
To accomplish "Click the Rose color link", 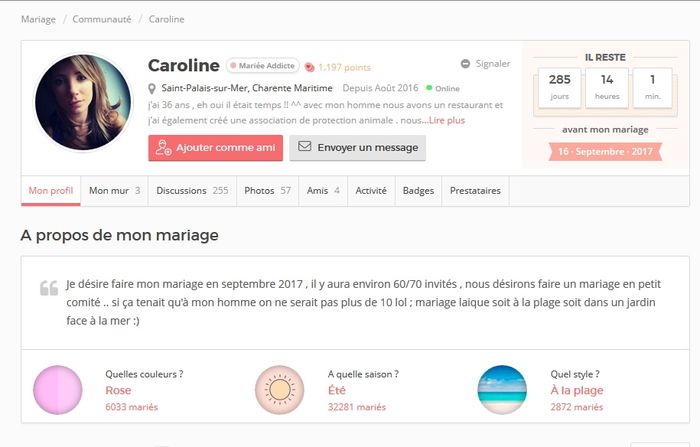I will pos(118,390).
